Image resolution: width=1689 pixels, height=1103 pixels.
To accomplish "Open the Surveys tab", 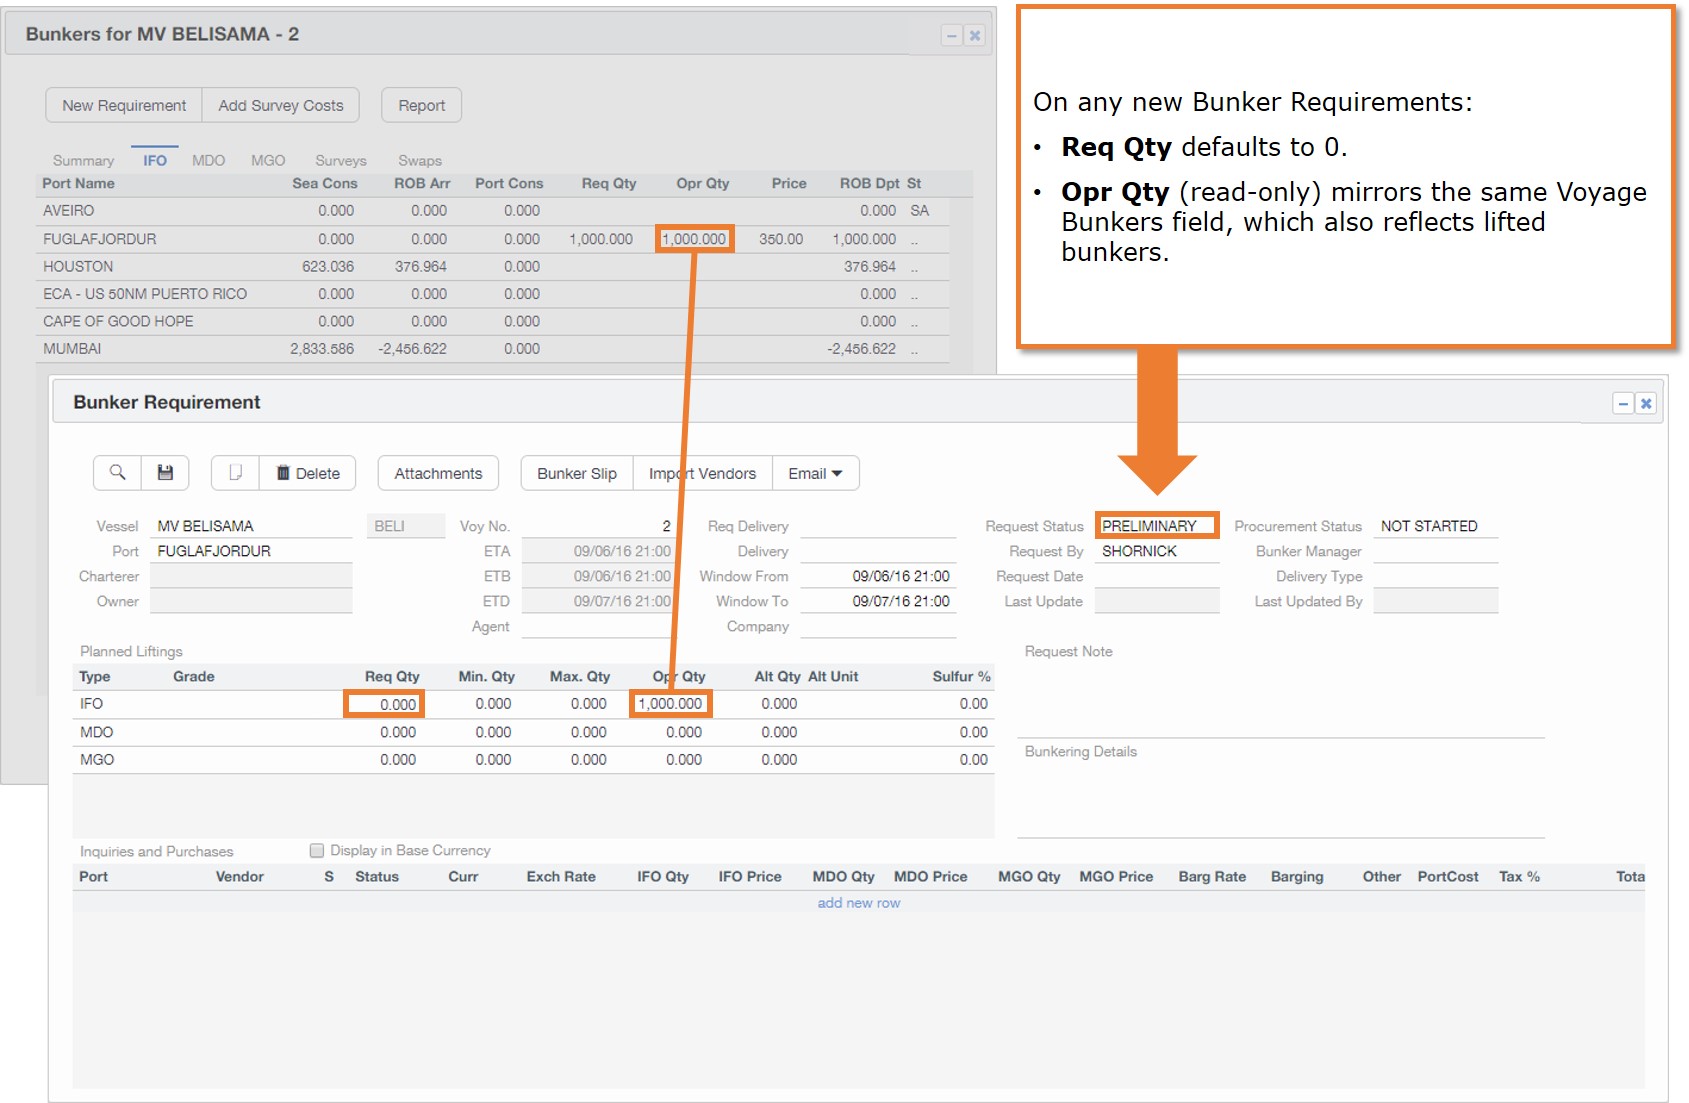I will tap(340, 160).
